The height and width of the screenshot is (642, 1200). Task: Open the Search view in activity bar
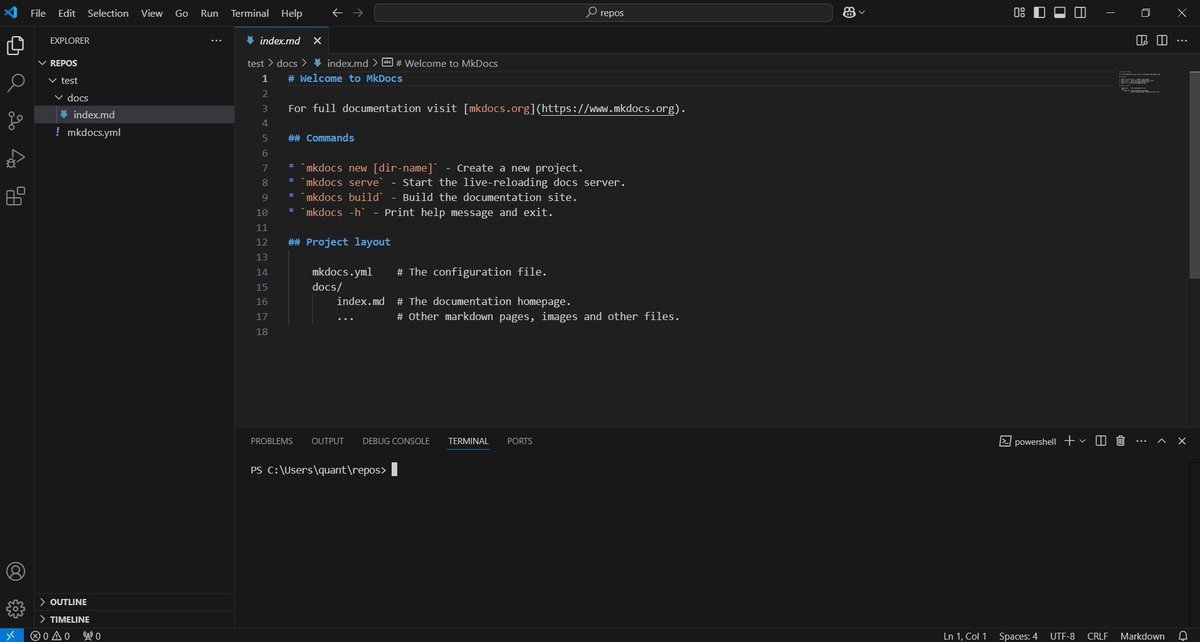click(x=15, y=83)
